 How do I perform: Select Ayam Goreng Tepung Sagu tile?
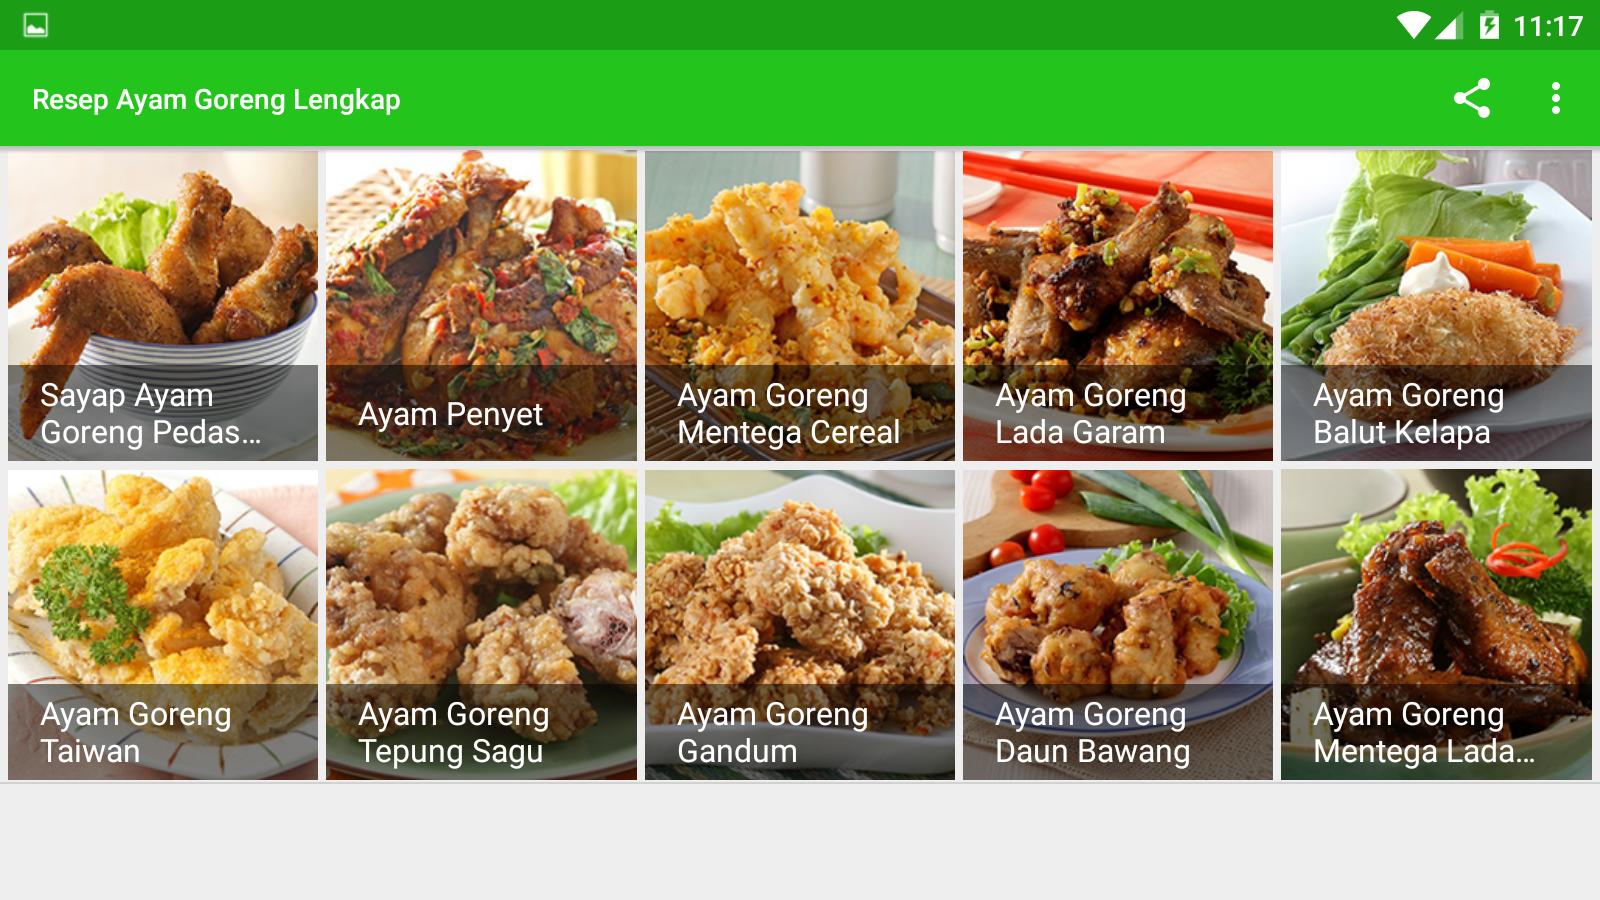click(481, 625)
